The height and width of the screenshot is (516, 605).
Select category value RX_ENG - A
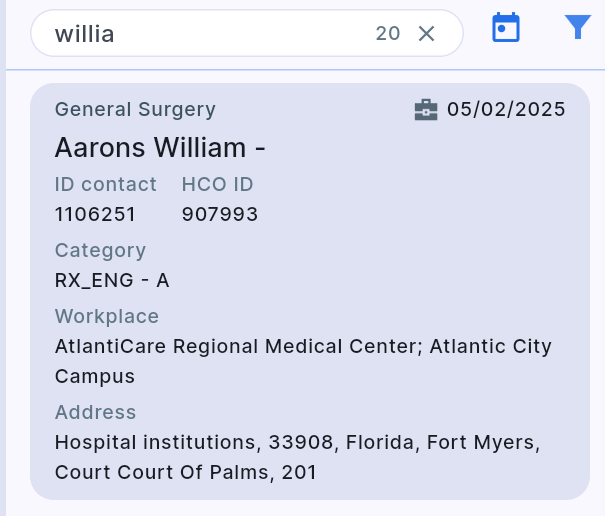point(112,280)
